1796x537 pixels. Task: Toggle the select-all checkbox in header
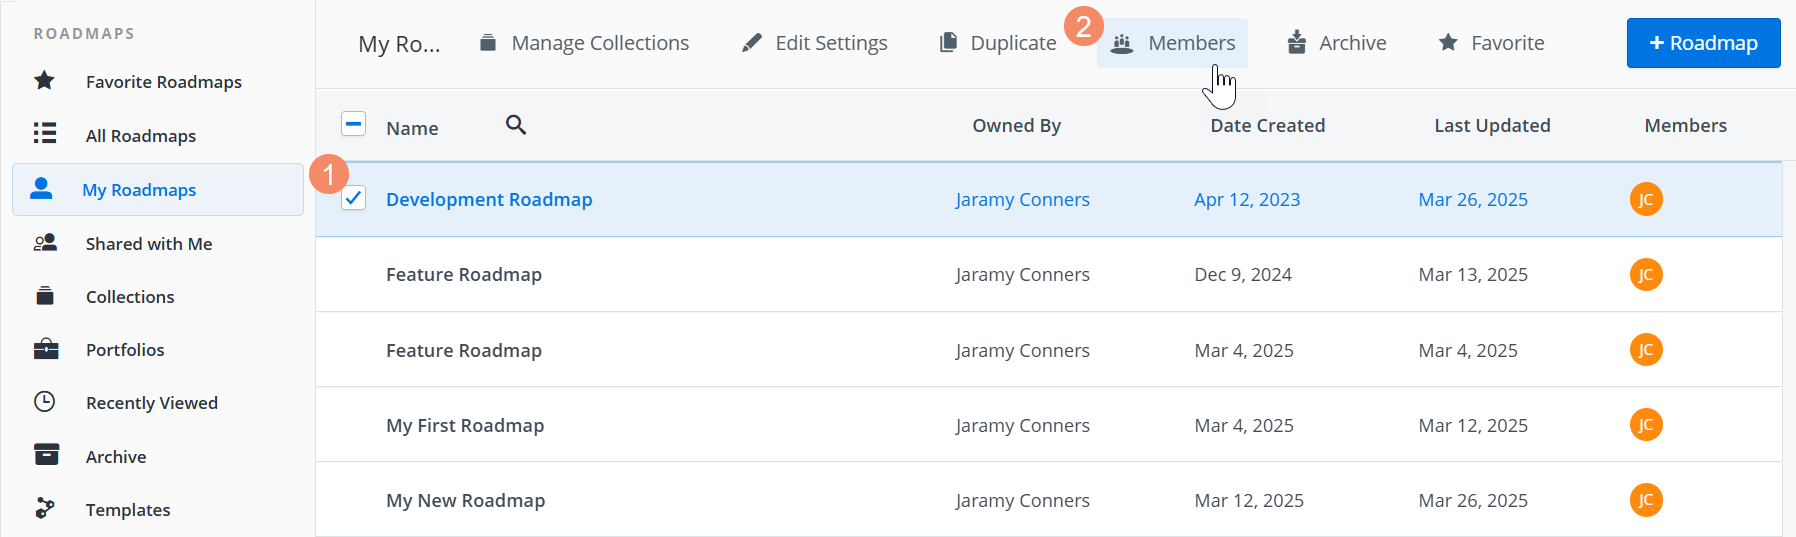(354, 124)
